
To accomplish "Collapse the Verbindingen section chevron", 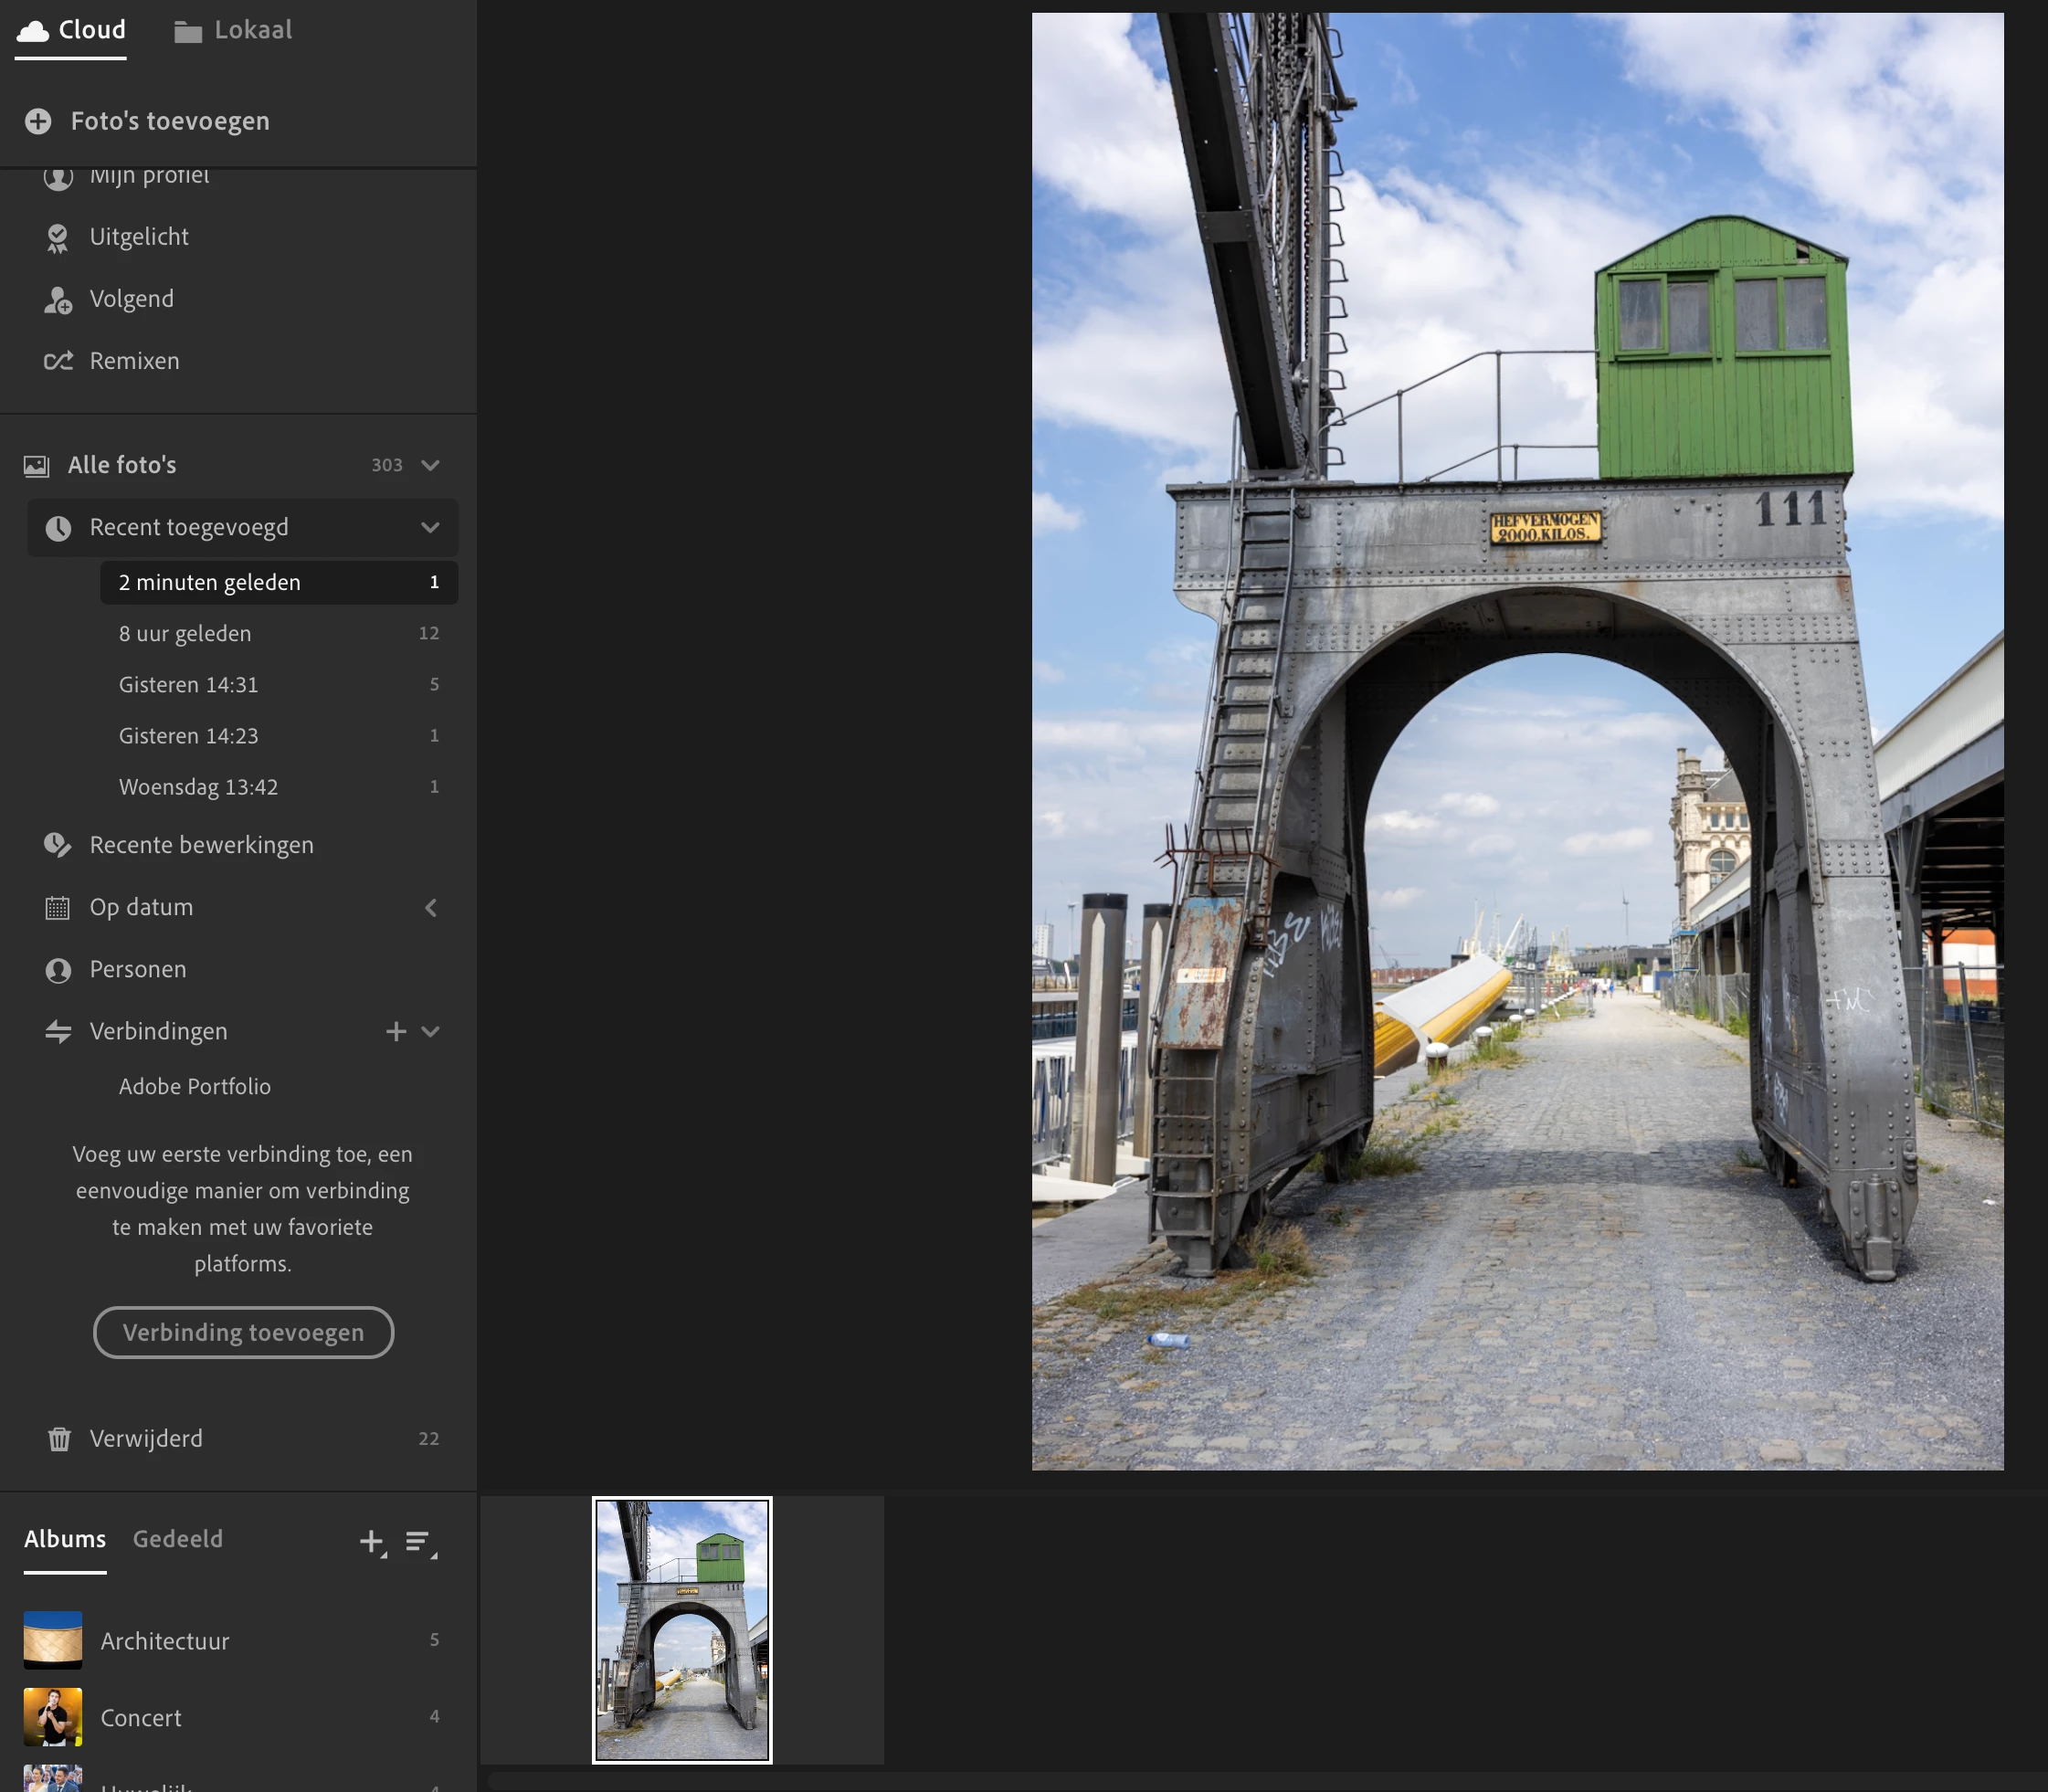I will click(x=431, y=1031).
